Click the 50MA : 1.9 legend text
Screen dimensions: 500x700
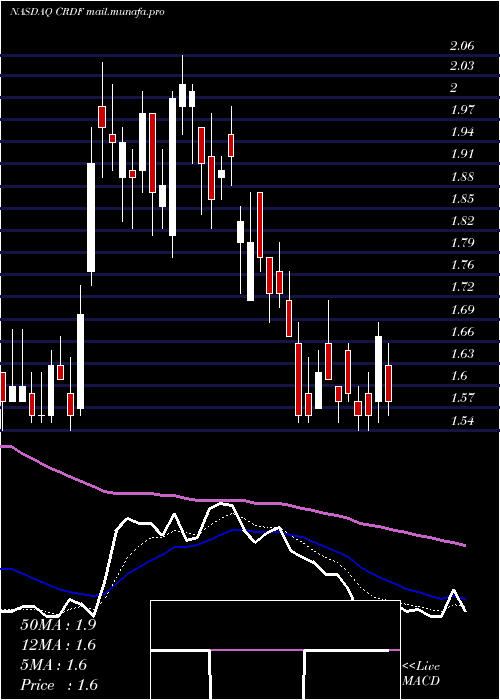click(58, 625)
